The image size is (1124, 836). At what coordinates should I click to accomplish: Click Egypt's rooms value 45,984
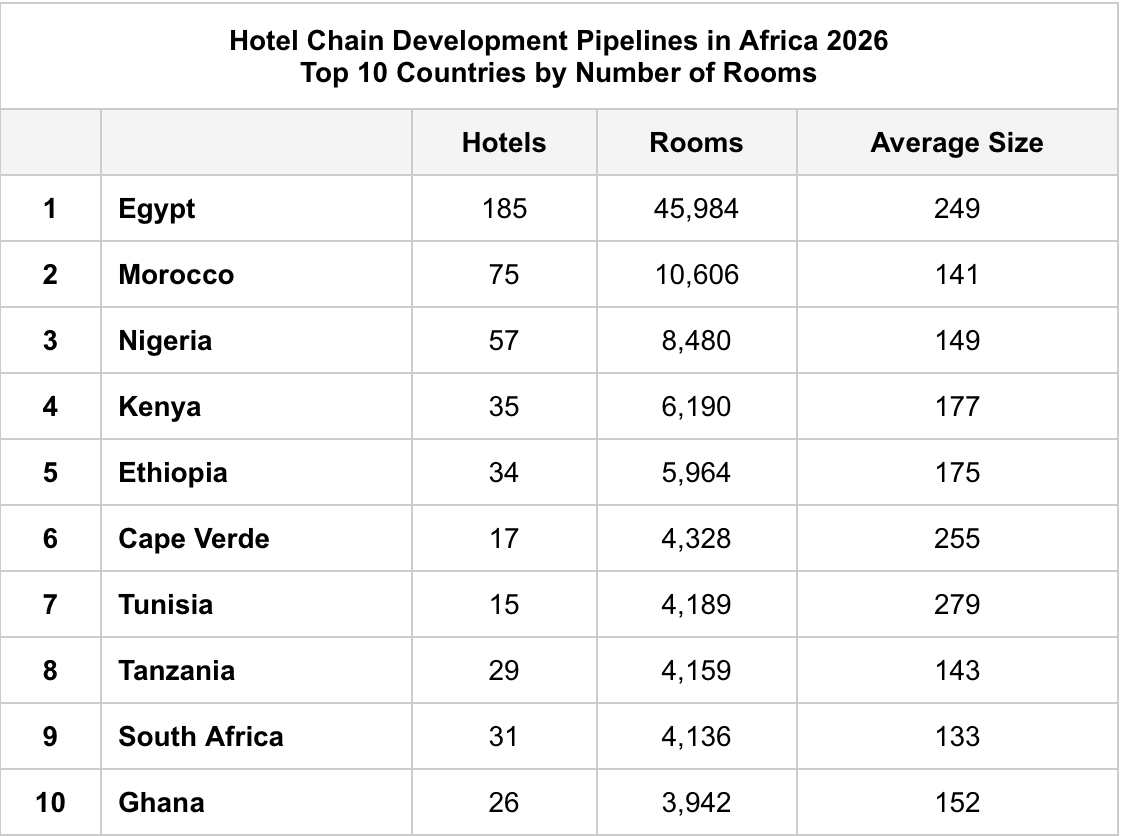[x=696, y=208]
